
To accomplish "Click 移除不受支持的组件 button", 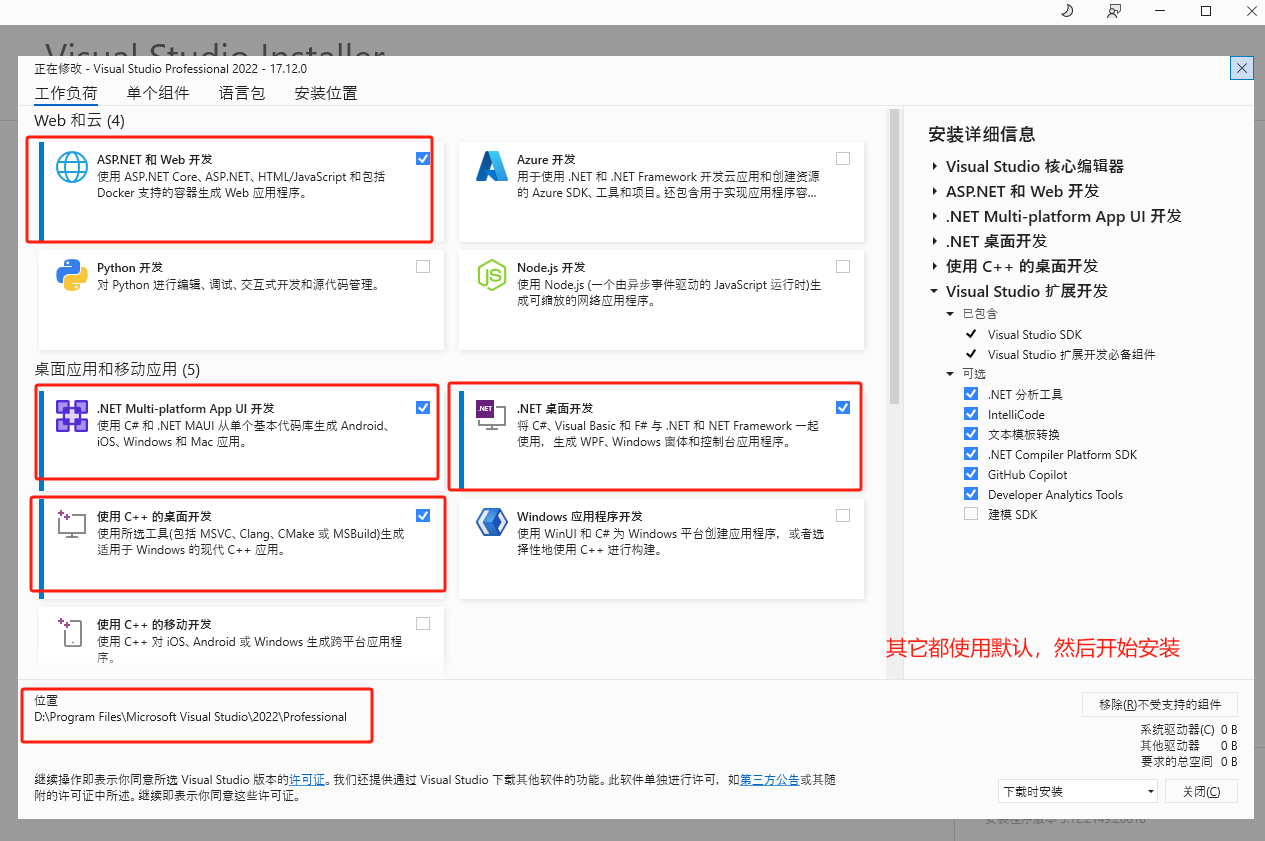I will 1160,704.
